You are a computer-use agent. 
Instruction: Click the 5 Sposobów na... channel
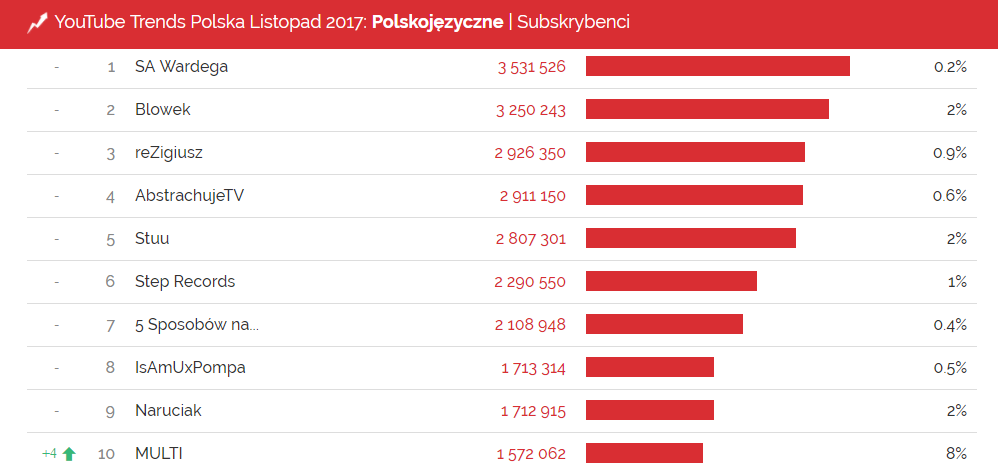pyautogui.click(x=197, y=325)
